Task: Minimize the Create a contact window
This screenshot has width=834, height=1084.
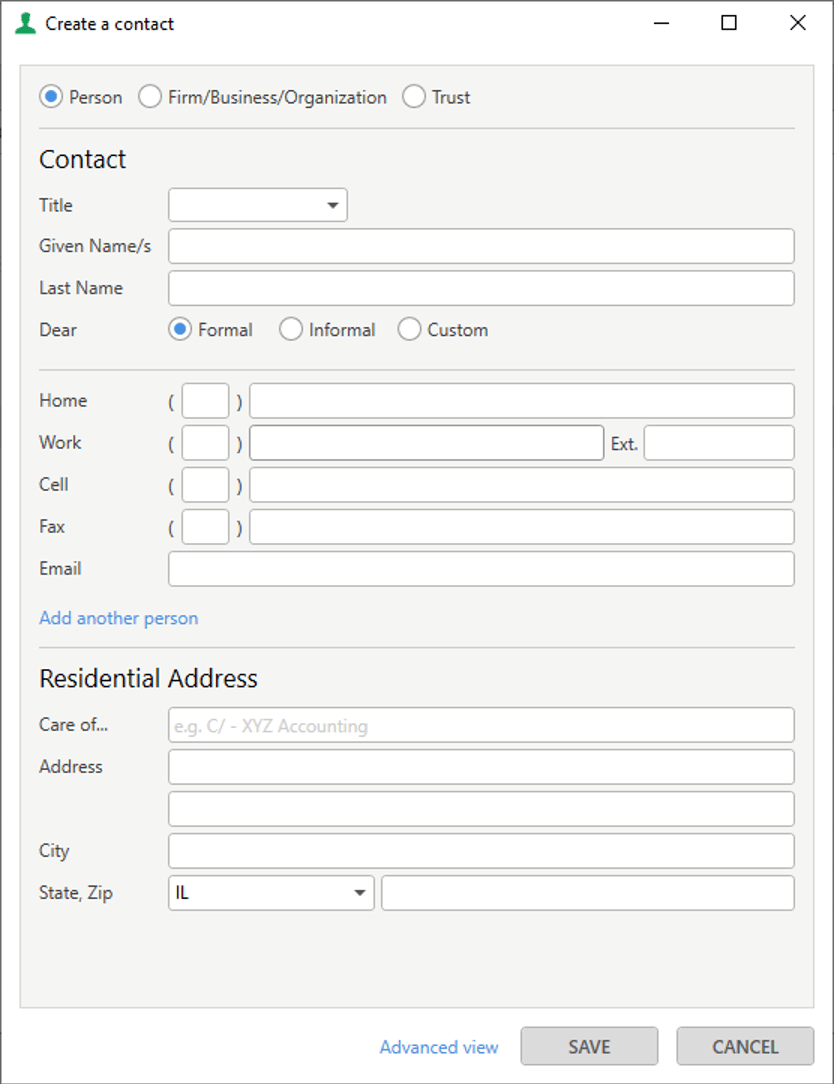Action: click(661, 23)
